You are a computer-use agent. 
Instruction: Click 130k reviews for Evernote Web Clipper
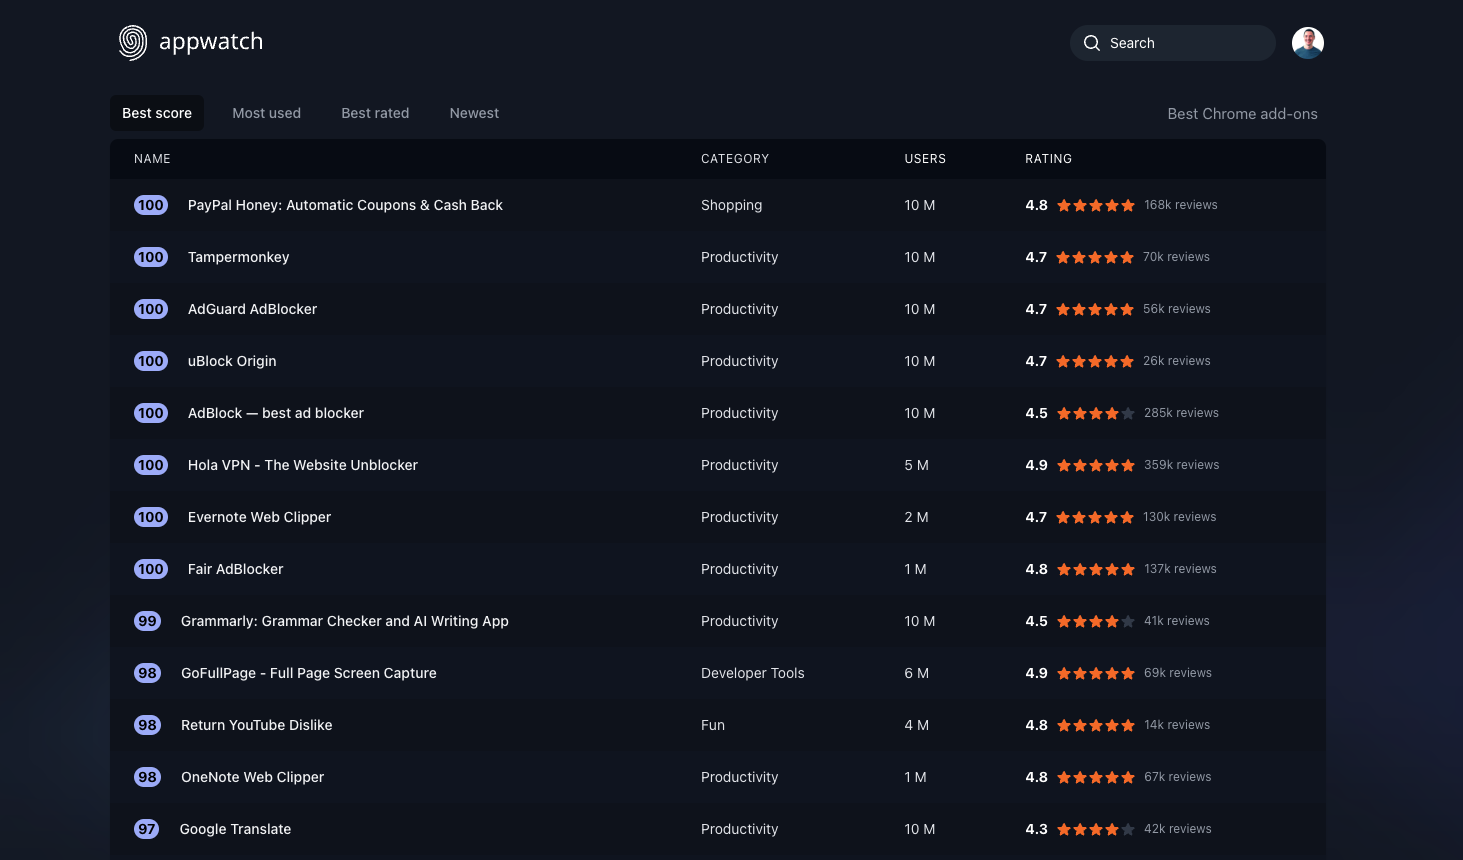pos(1180,517)
